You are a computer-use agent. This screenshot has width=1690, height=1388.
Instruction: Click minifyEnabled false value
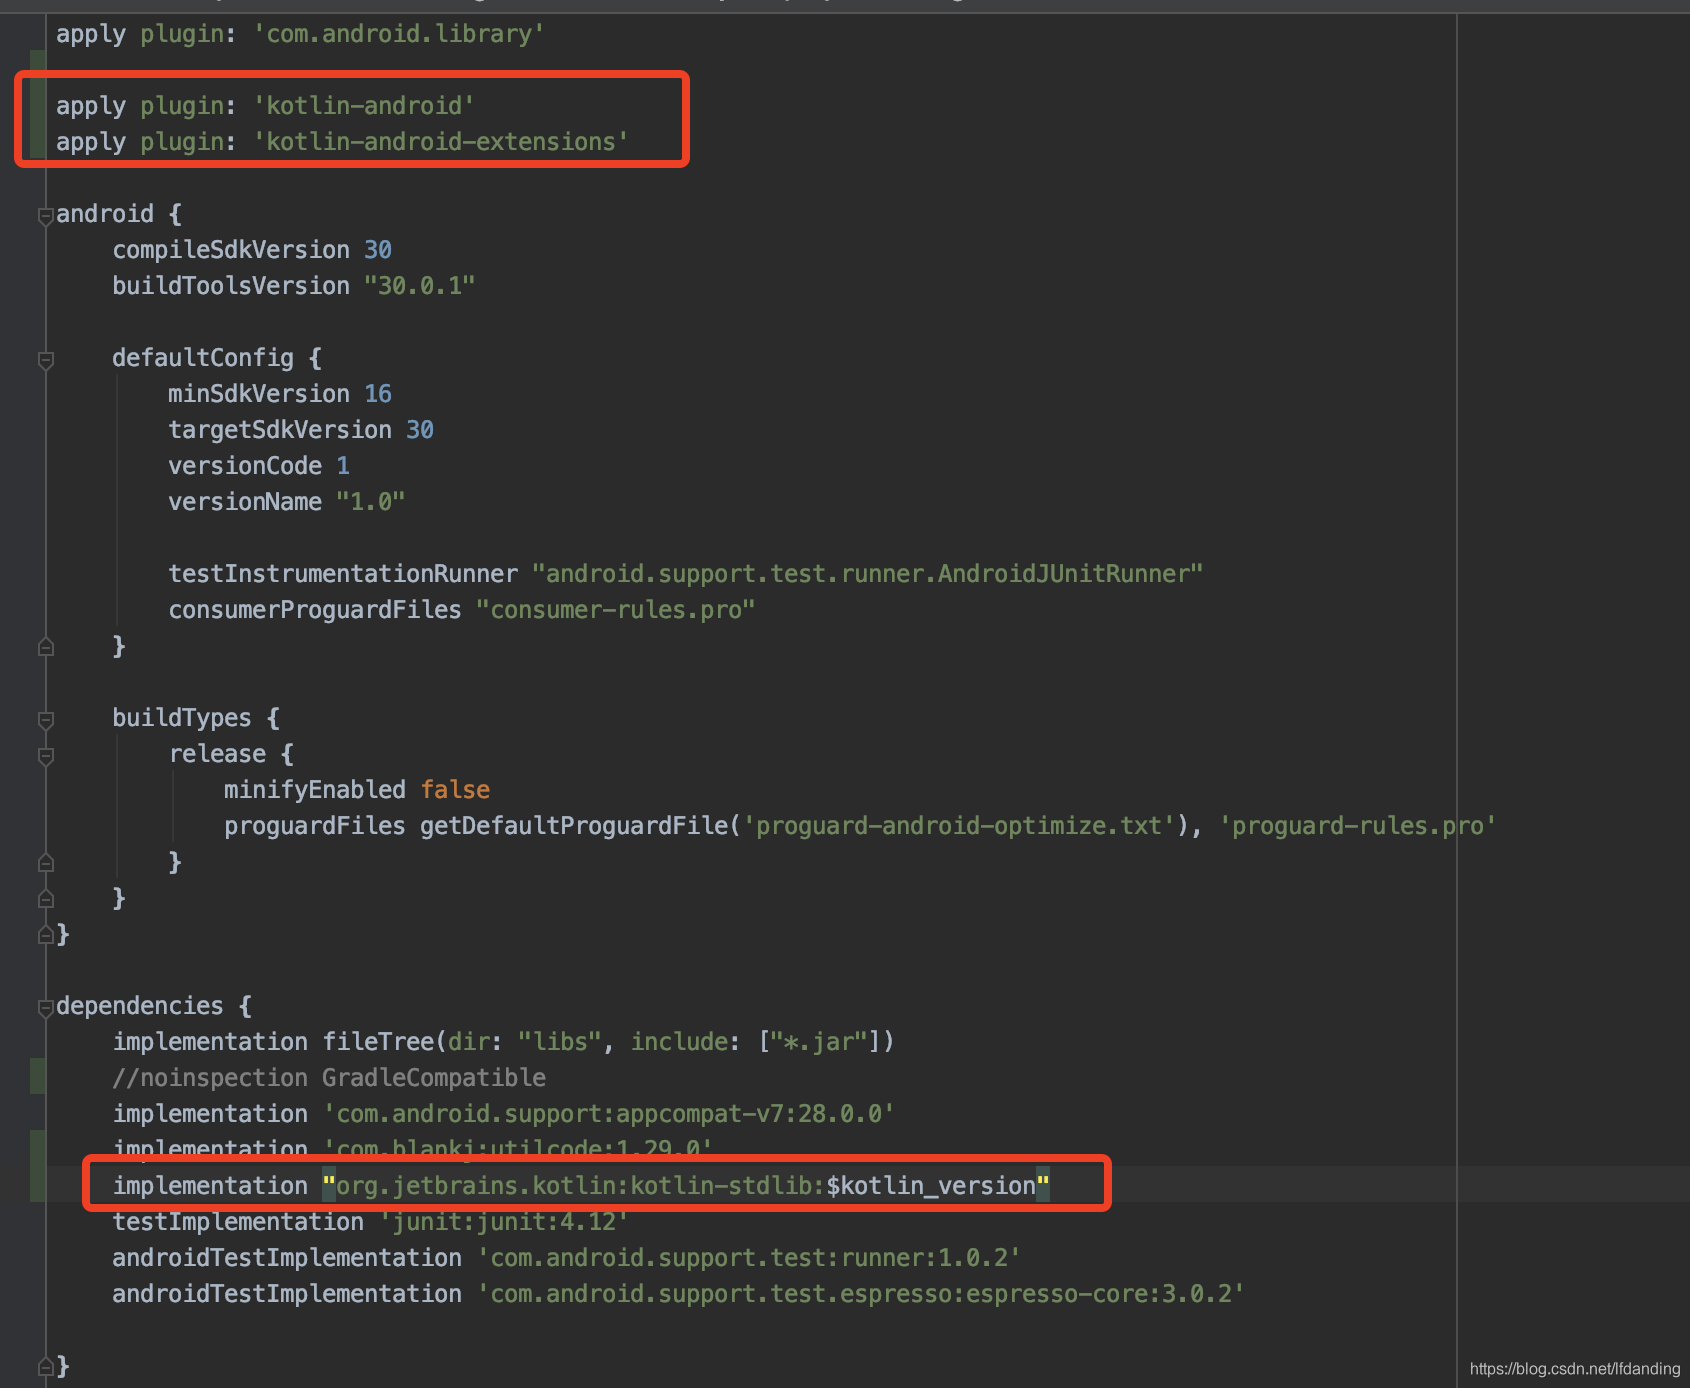pyautogui.click(x=455, y=790)
